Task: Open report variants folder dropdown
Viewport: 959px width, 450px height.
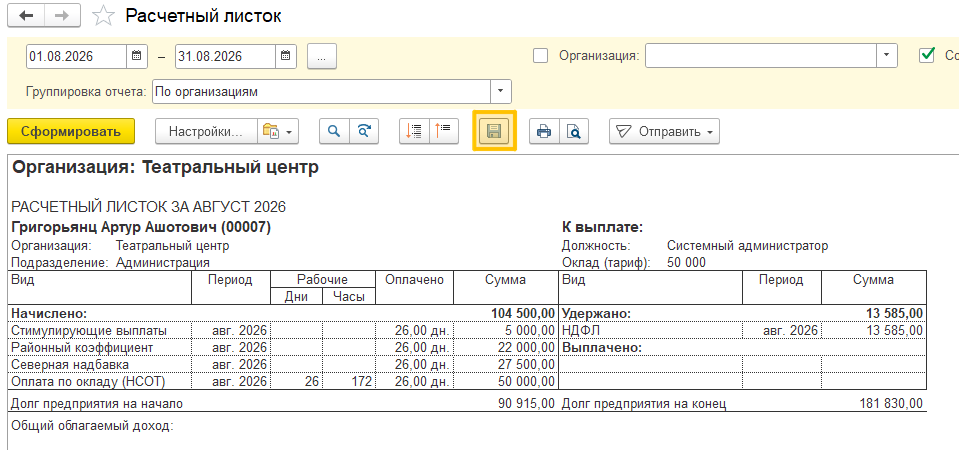Action: pyautogui.click(x=278, y=131)
